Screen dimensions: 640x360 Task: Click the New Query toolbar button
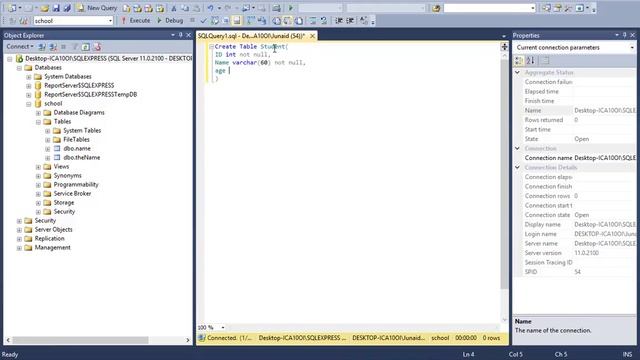[97, 8]
